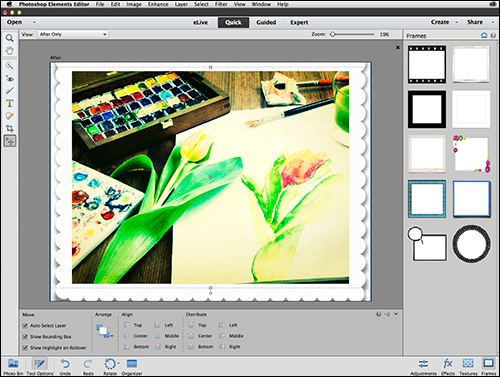Image resolution: width=500 pixels, height=377 pixels.
Task: Toggle Auto Select Layer checkbox
Action: pyautogui.click(x=25, y=325)
